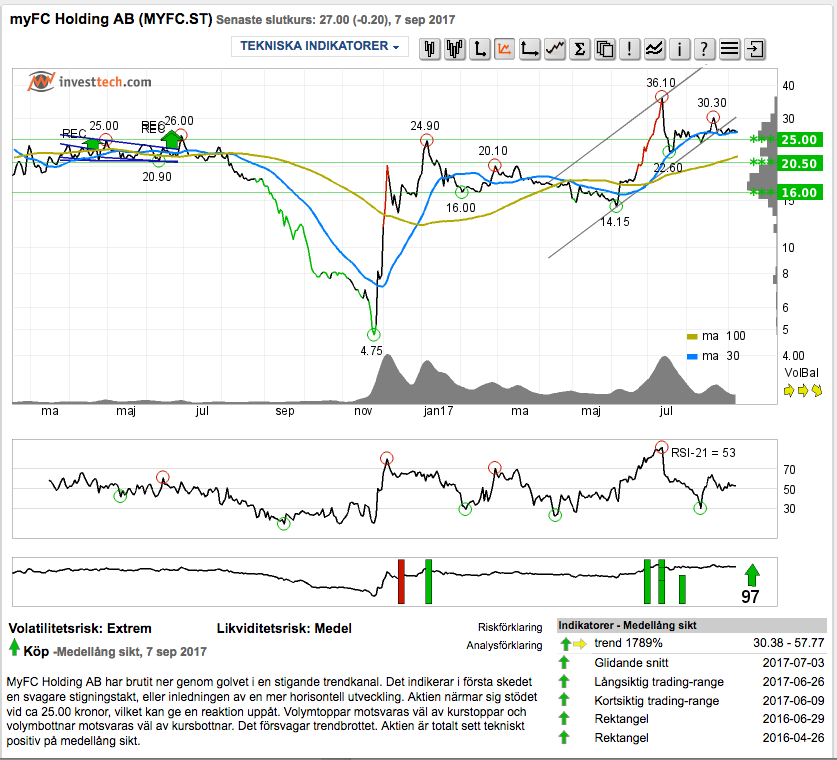Select the candlestick chart icon

coord(429,49)
